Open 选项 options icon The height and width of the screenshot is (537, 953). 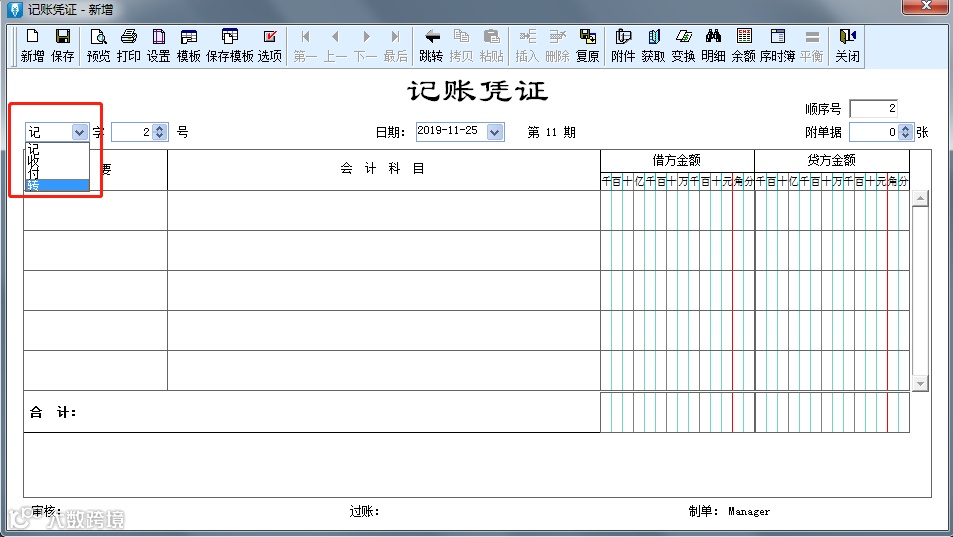click(270, 46)
